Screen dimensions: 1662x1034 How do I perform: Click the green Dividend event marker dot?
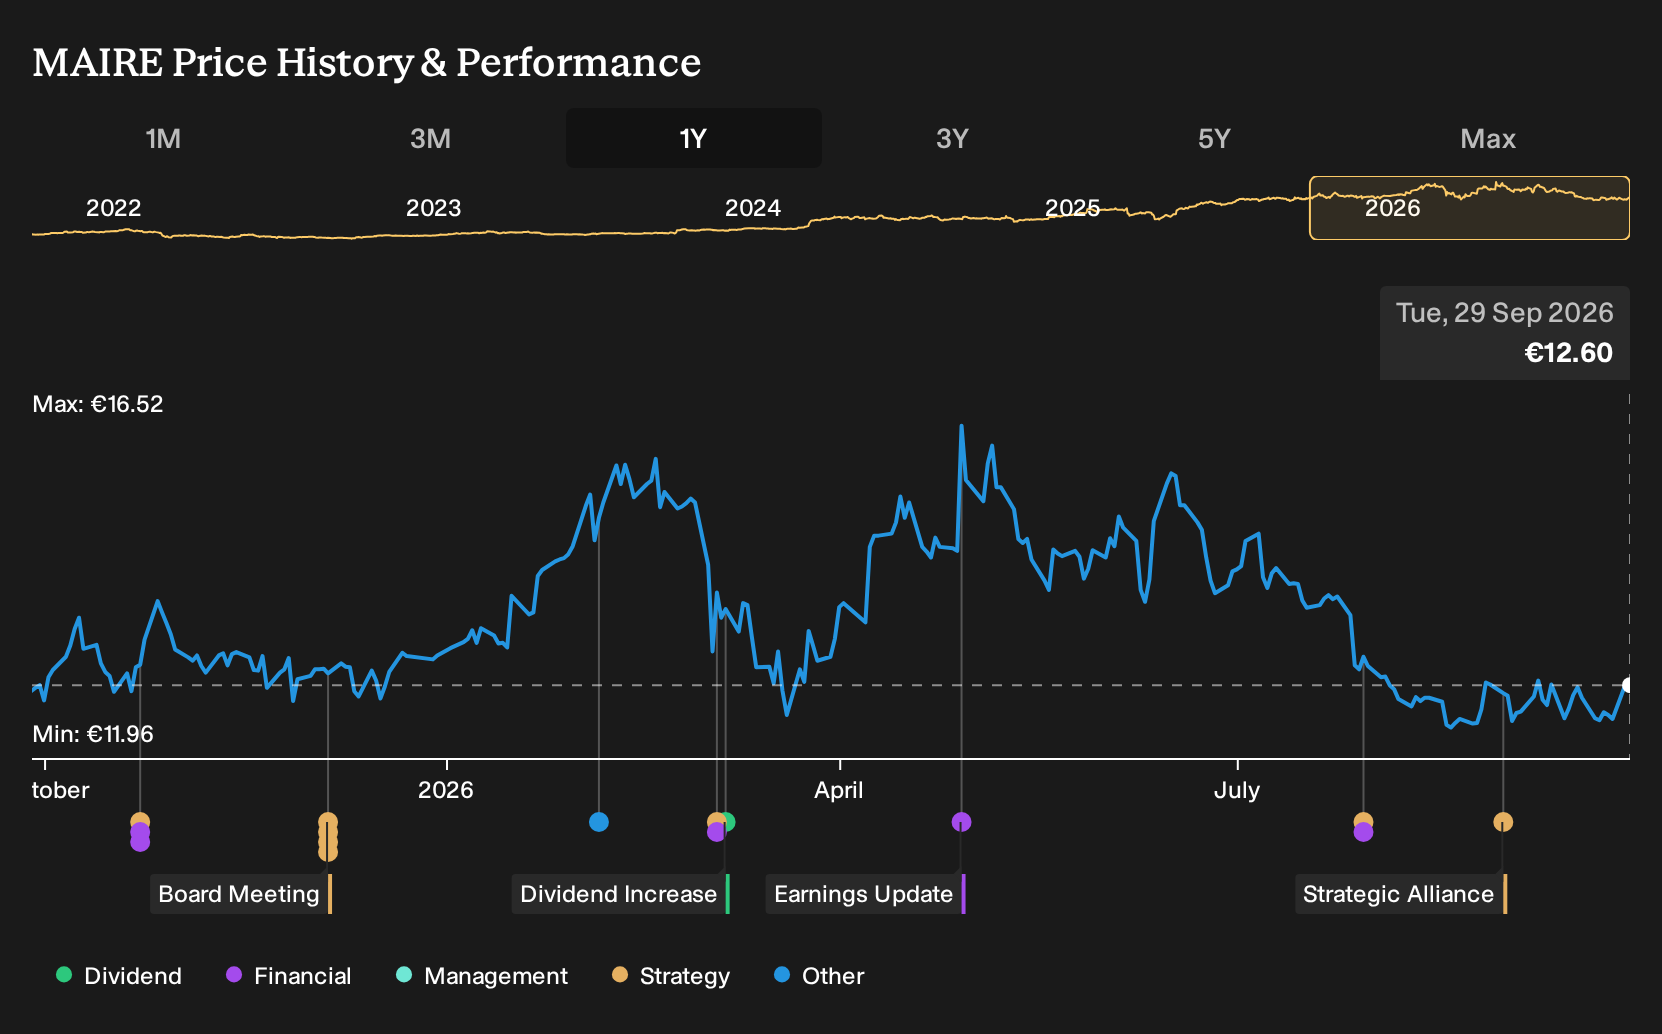728,822
